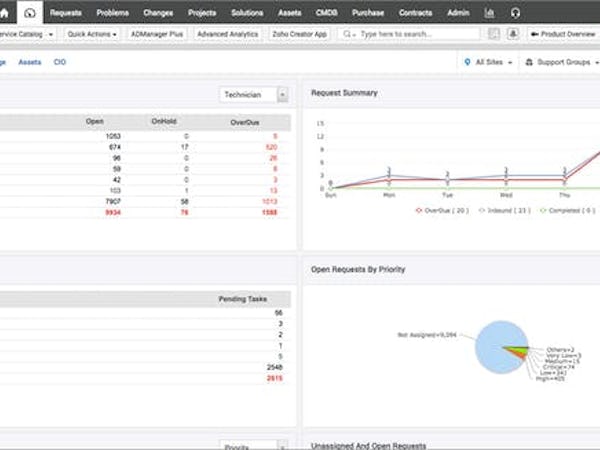Toggle the OverDue series in chart legend
The height and width of the screenshot is (450, 600).
(442, 210)
